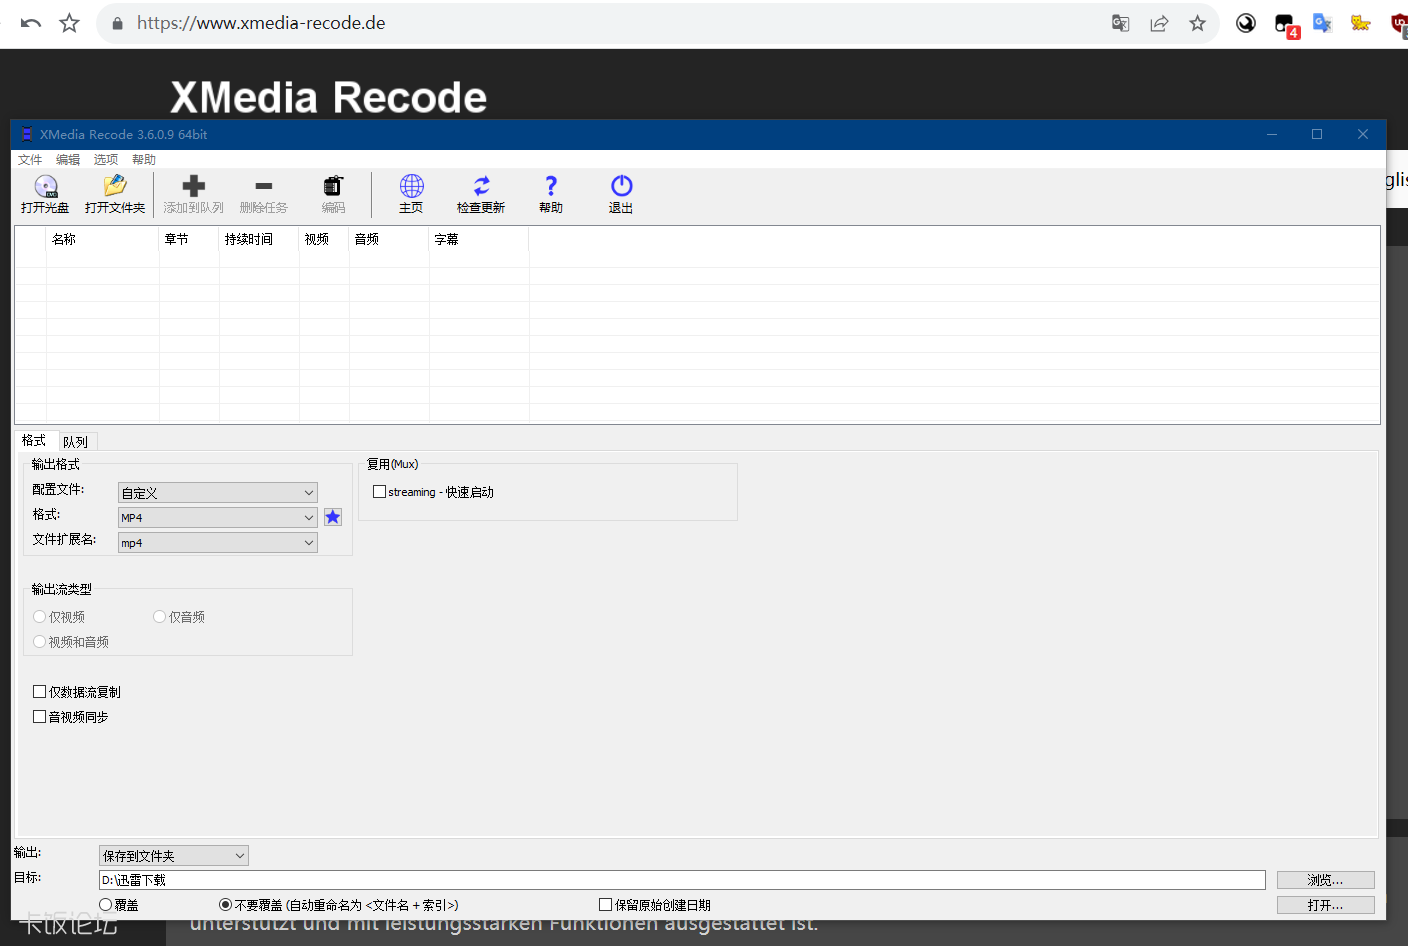Open the 编辑 menu
The width and height of the screenshot is (1408, 946).
click(x=68, y=160)
